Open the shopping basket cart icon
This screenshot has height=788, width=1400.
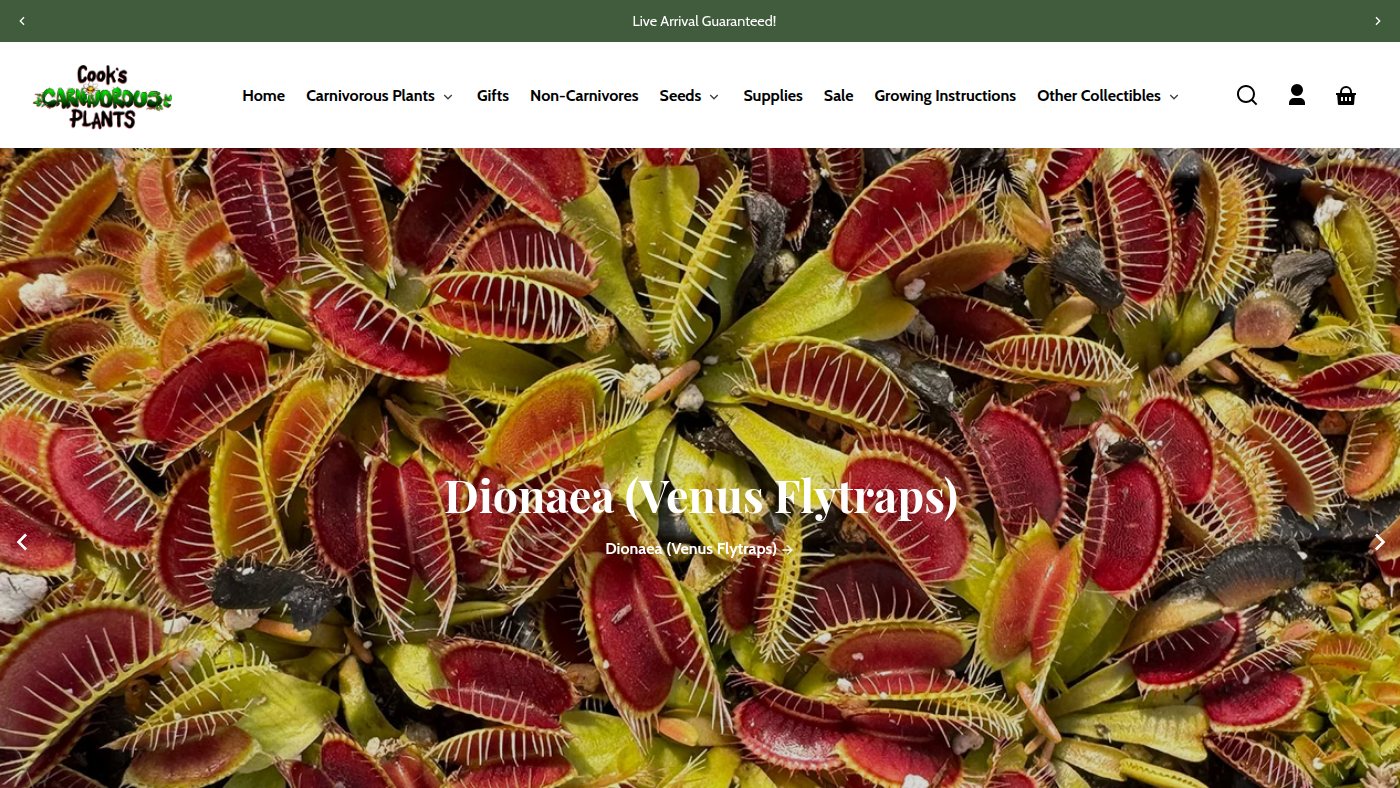click(x=1346, y=95)
